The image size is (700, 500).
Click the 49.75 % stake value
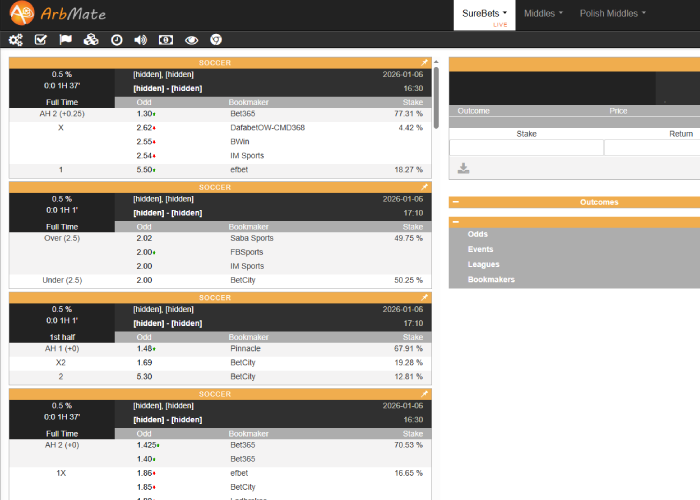408,238
